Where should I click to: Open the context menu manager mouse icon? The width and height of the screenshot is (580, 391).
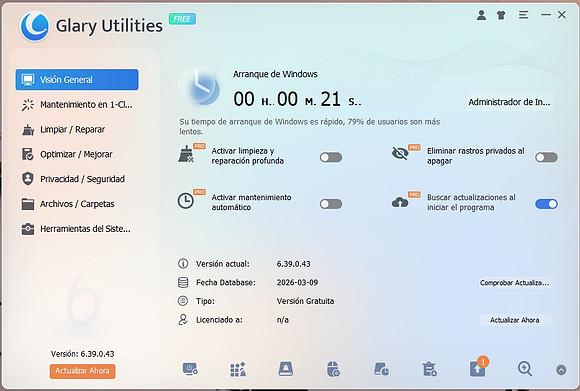[333, 369]
